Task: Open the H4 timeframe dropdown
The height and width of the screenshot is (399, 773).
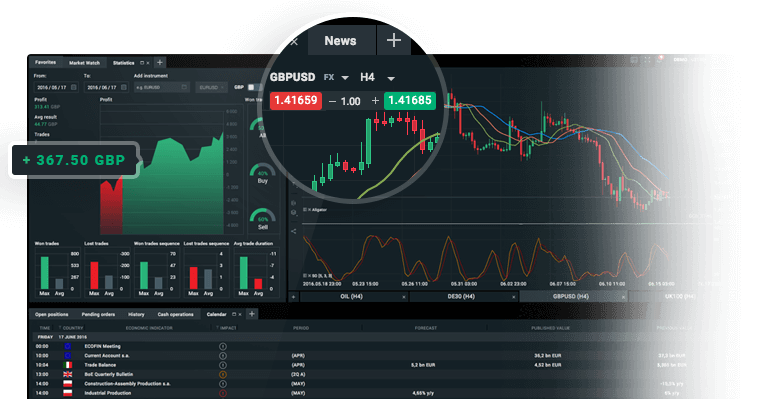Action: (x=391, y=78)
